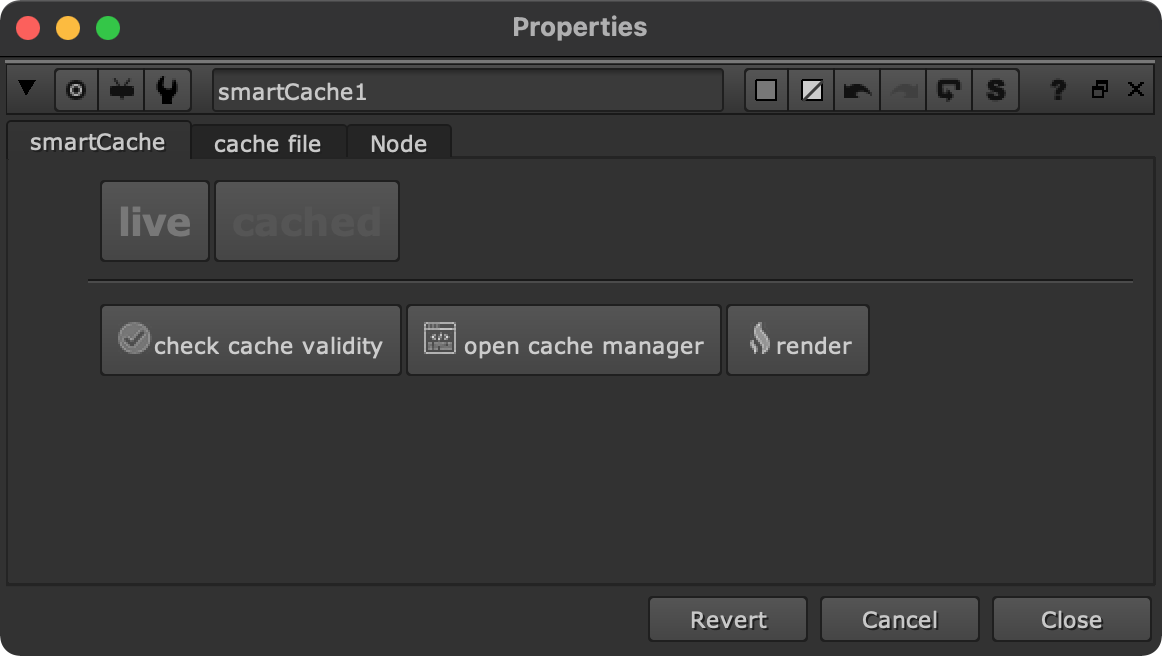Click the node color swatch

(x=766, y=89)
